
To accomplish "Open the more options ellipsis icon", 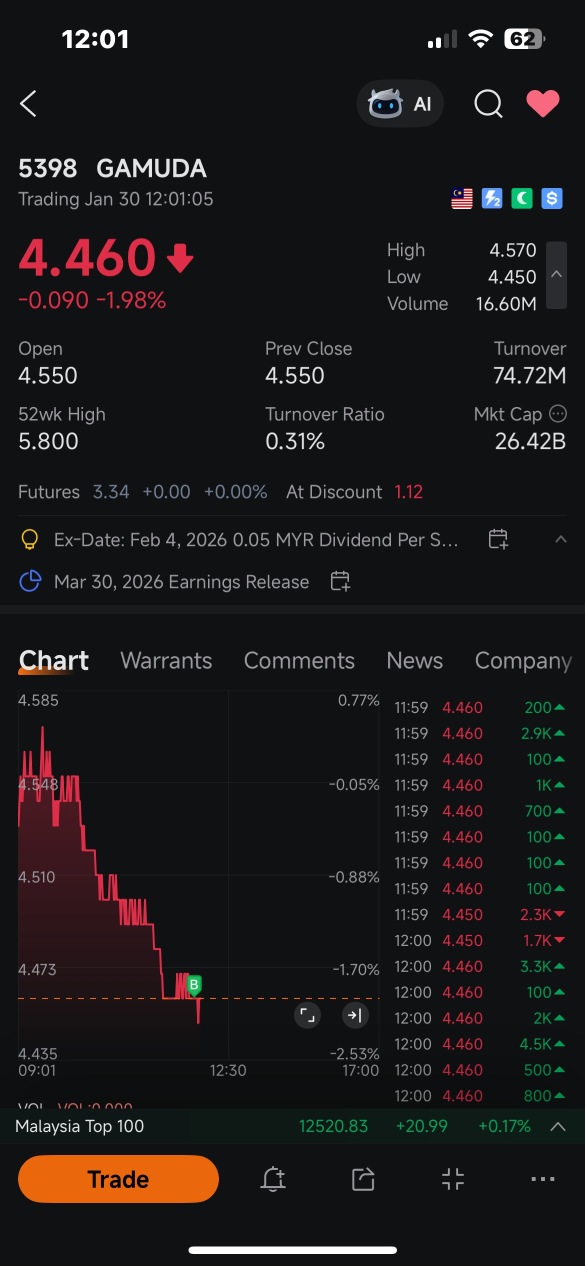I will point(543,1179).
